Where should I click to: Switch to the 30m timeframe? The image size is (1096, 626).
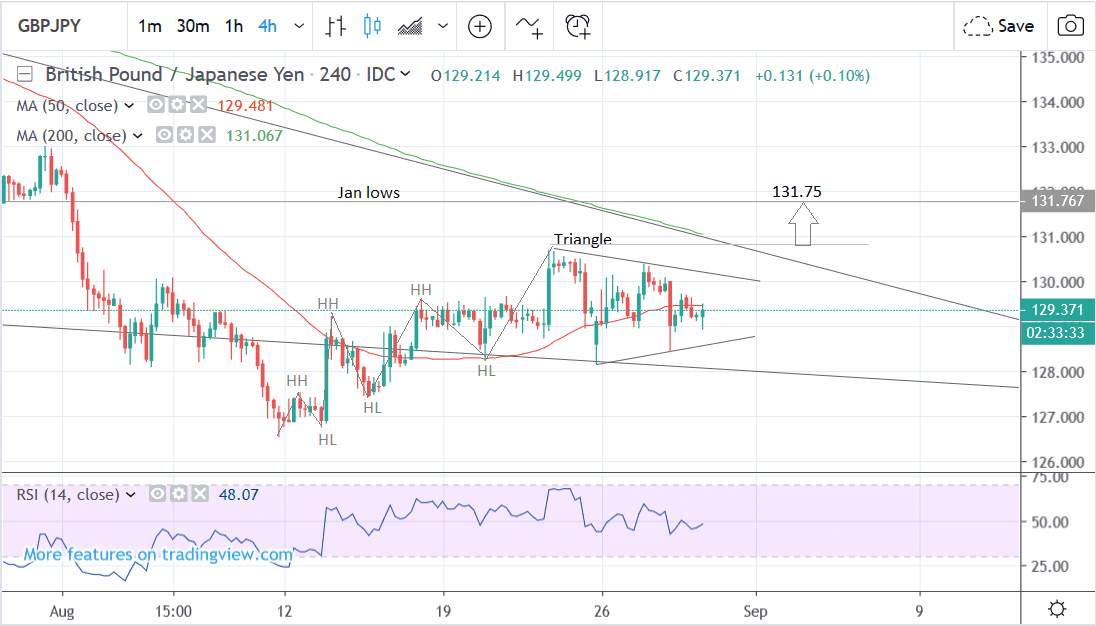point(192,27)
